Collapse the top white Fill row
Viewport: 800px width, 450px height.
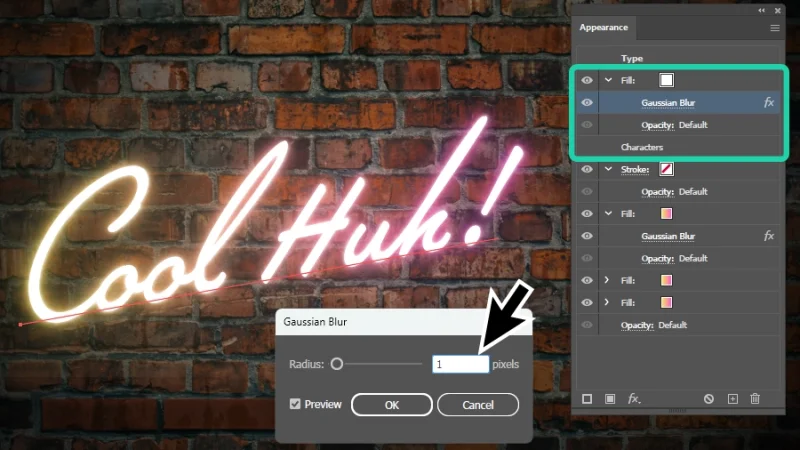click(x=608, y=80)
